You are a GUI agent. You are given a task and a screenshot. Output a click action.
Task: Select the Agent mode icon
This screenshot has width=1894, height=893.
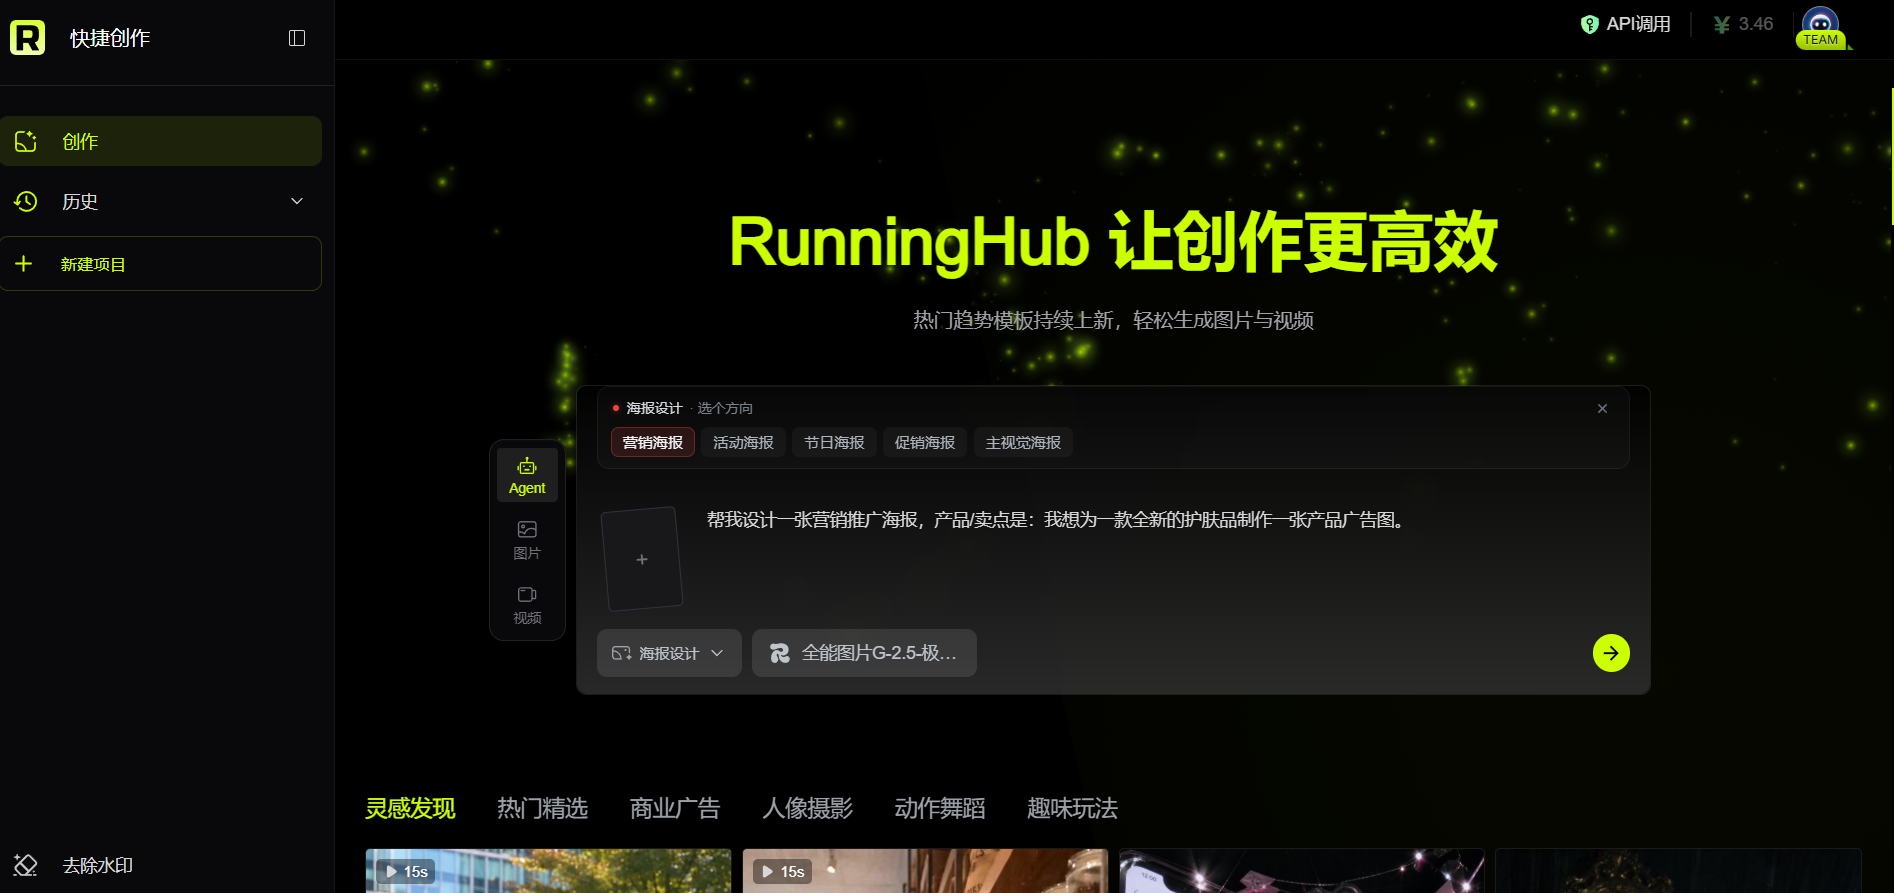click(x=527, y=475)
